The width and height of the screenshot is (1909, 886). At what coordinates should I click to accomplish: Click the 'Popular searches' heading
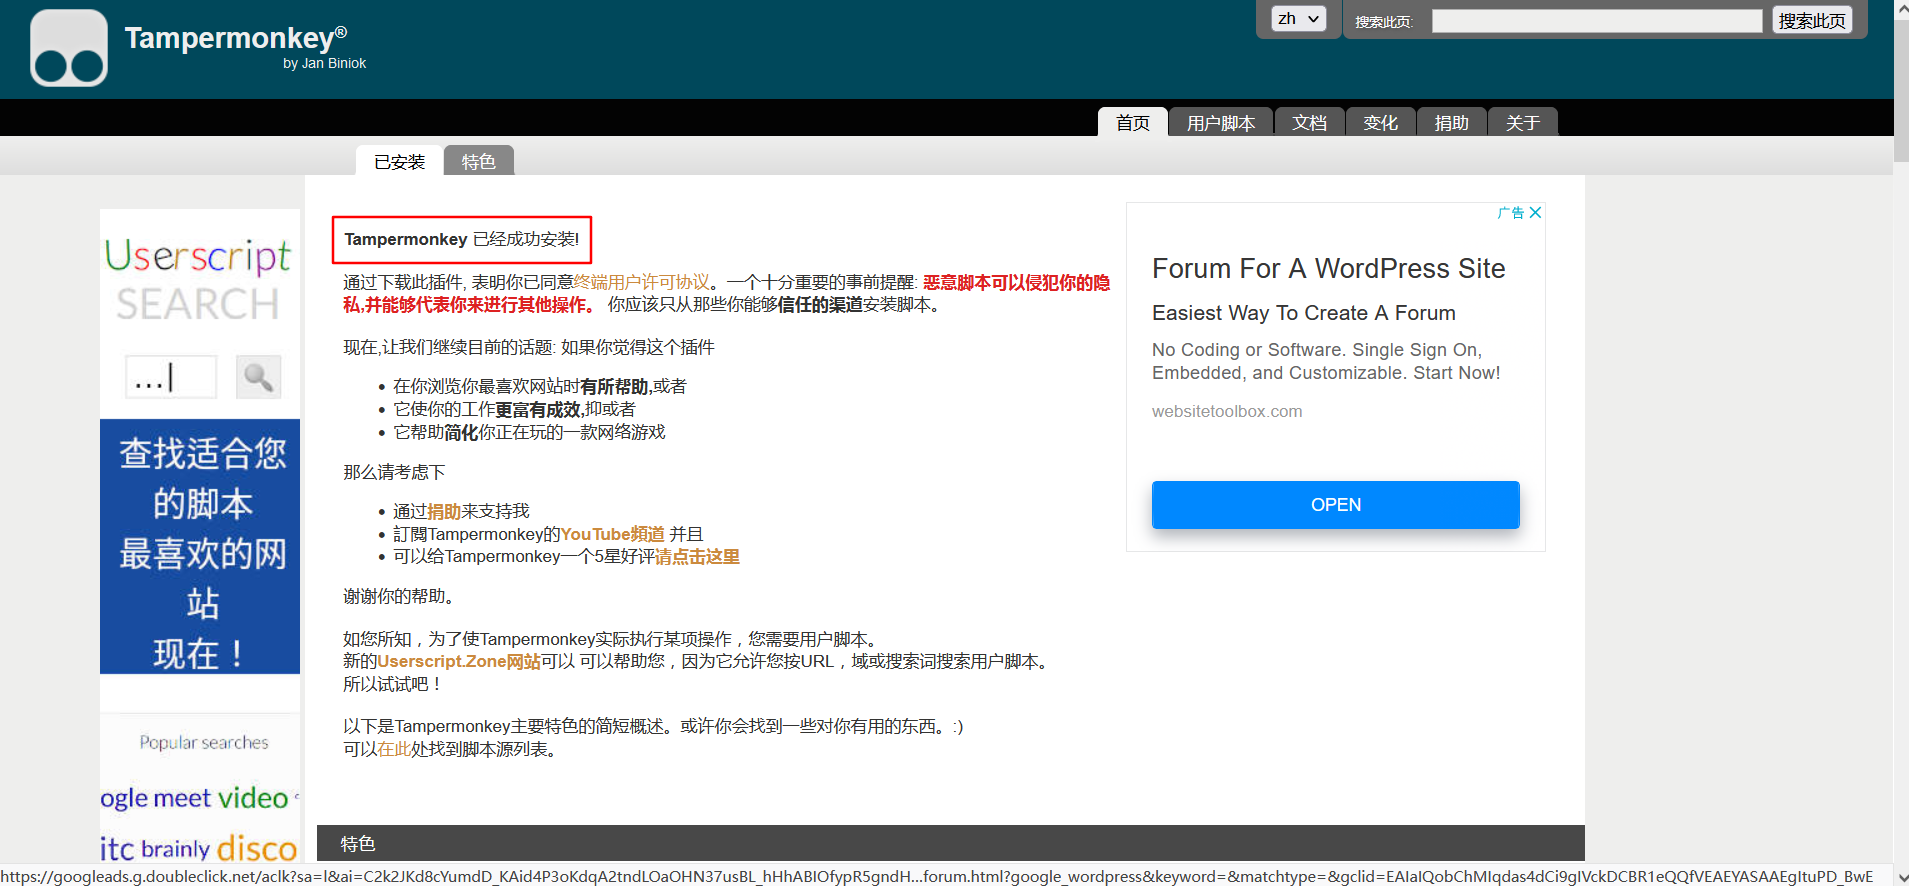tap(204, 742)
